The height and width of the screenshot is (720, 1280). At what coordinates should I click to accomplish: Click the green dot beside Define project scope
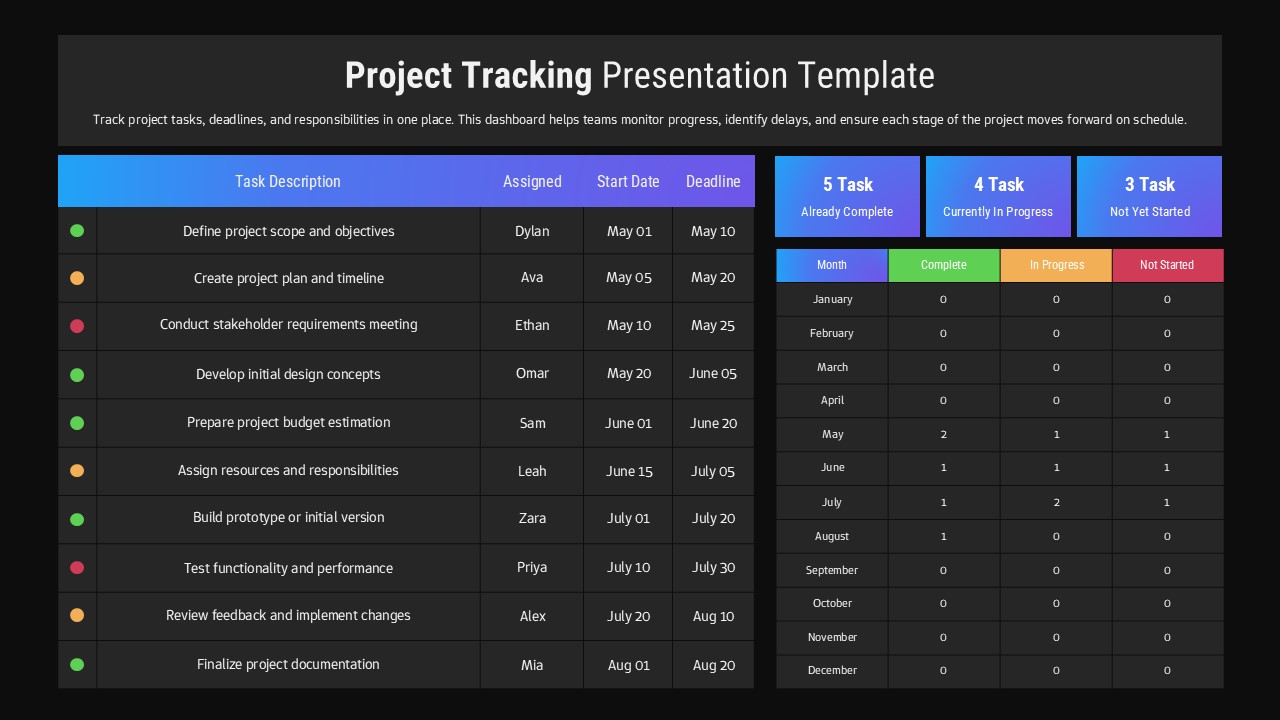pos(77,231)
